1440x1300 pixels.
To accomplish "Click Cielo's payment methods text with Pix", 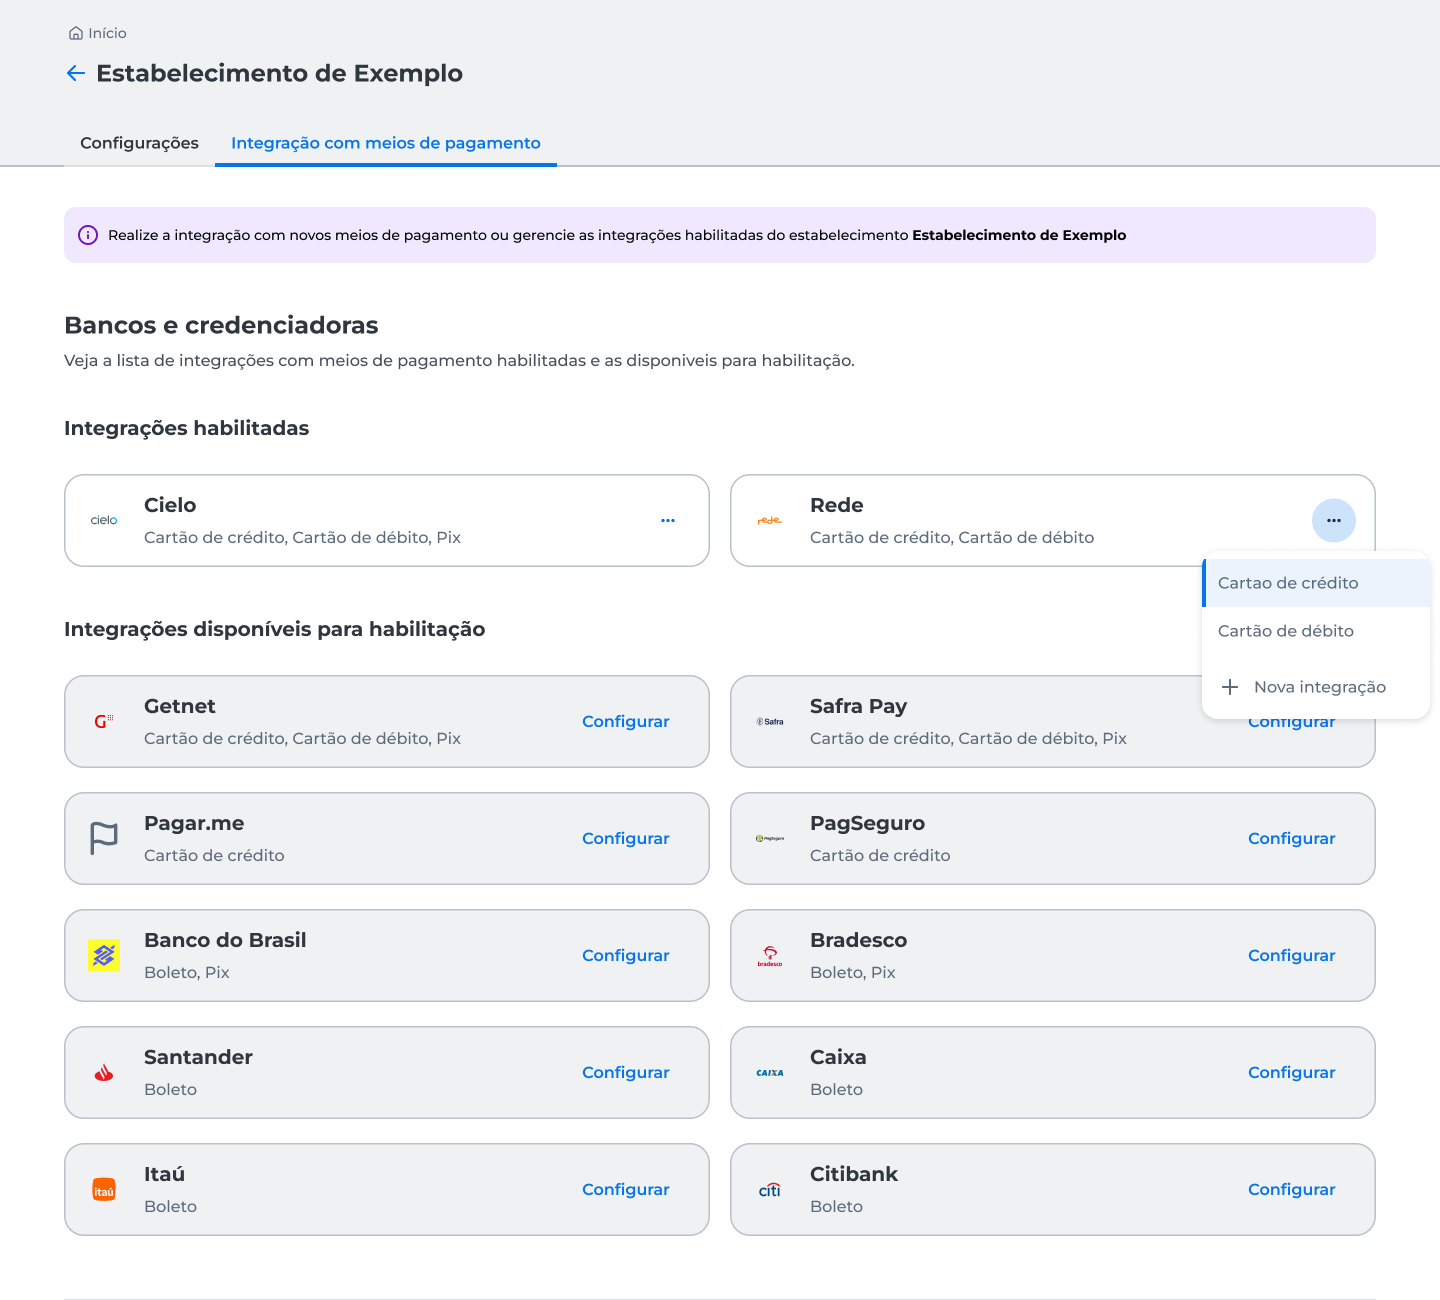I will click(302, 537).
